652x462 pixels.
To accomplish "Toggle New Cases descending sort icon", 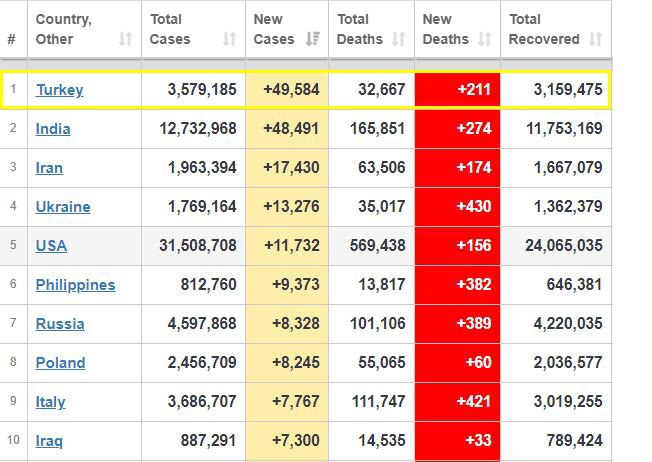I will coord(313,39).
